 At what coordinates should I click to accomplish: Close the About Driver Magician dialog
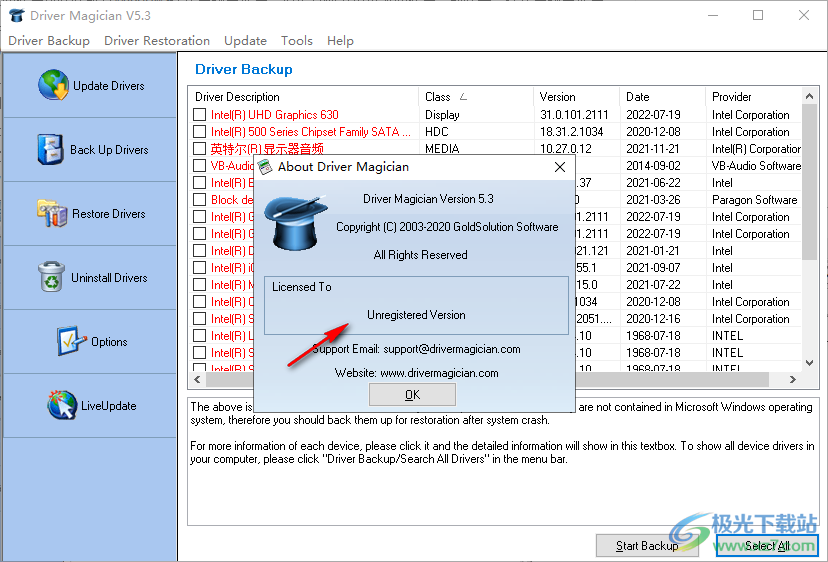(560, 167)
